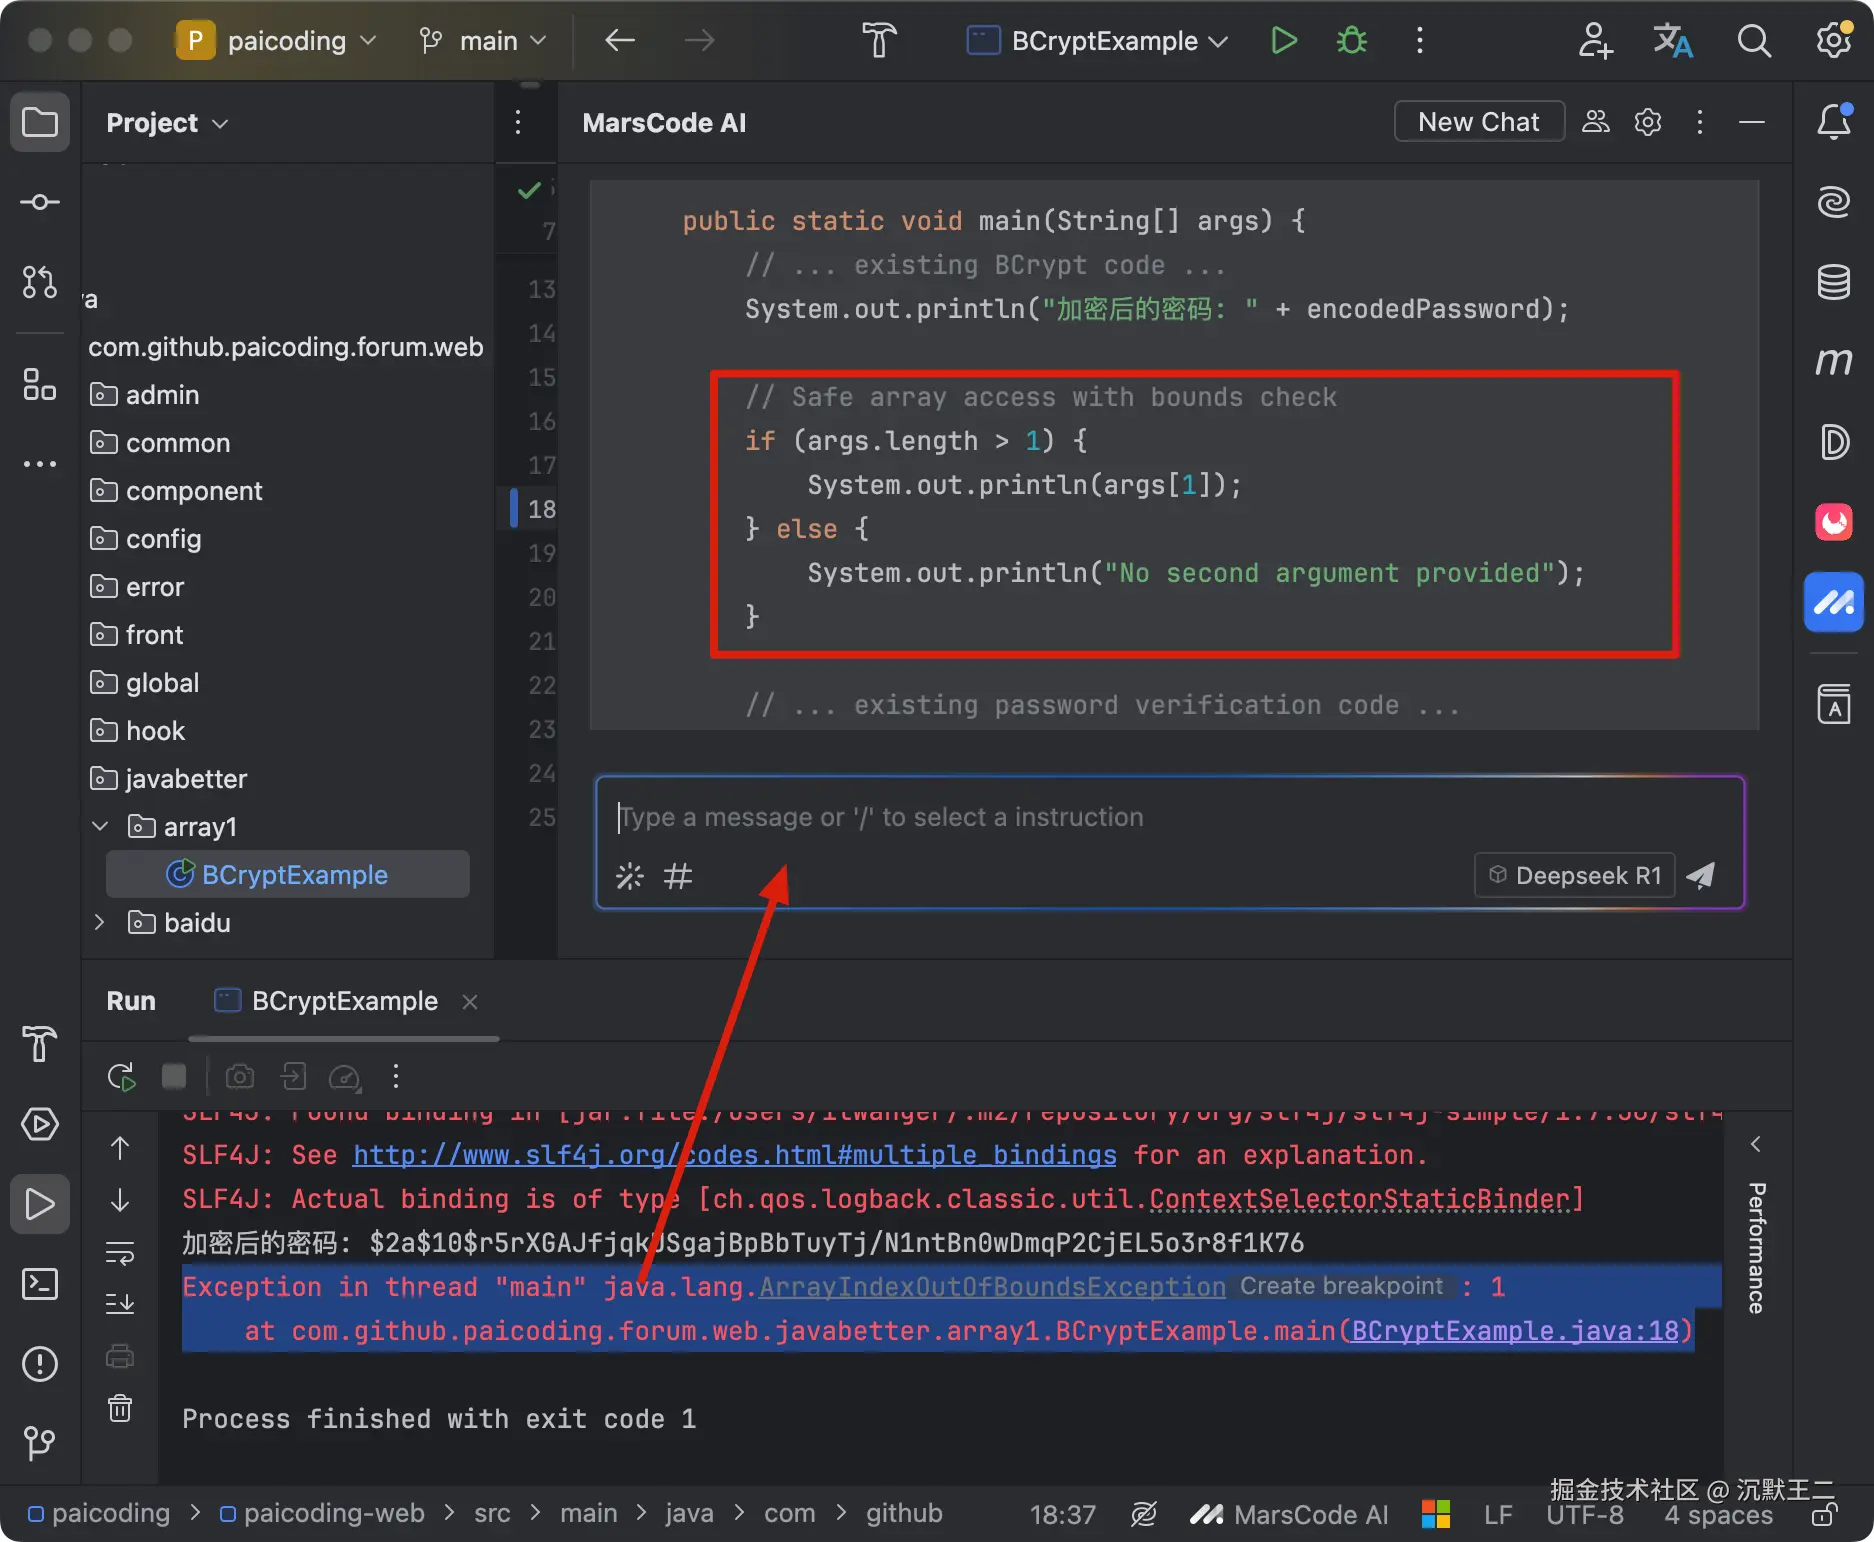Screen dimensions: 1874x1542
Task: Click the Translate icon in the title bar
Action: coord(1673,41)
